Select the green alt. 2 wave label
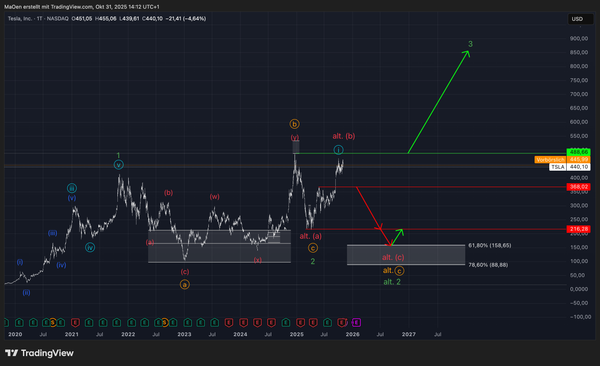This screenshot has width=600, height=366. tap(392, 282)
